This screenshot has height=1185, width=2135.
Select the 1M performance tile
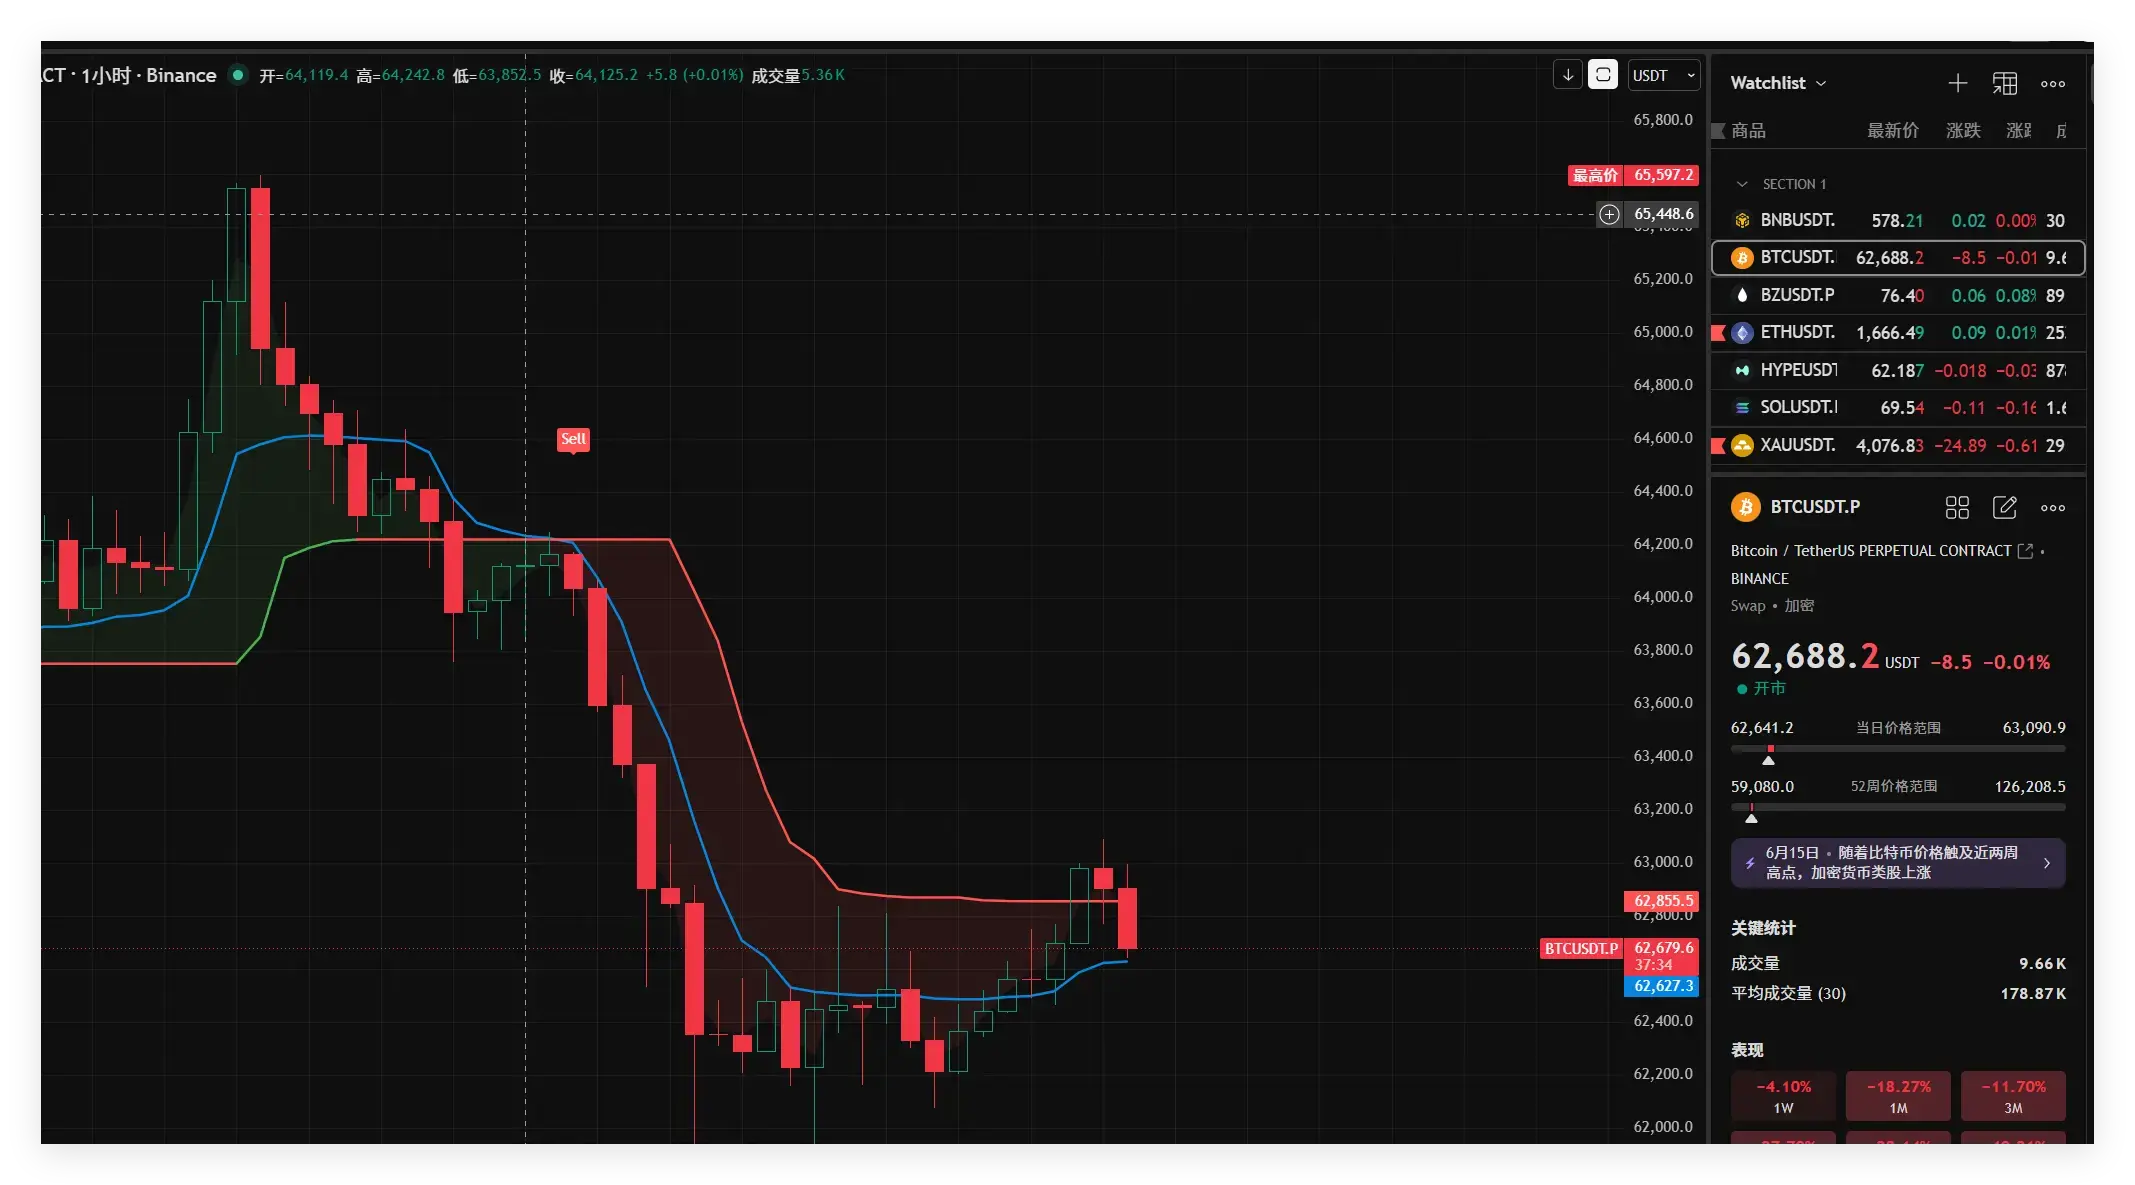[x=1898, y=1096]
